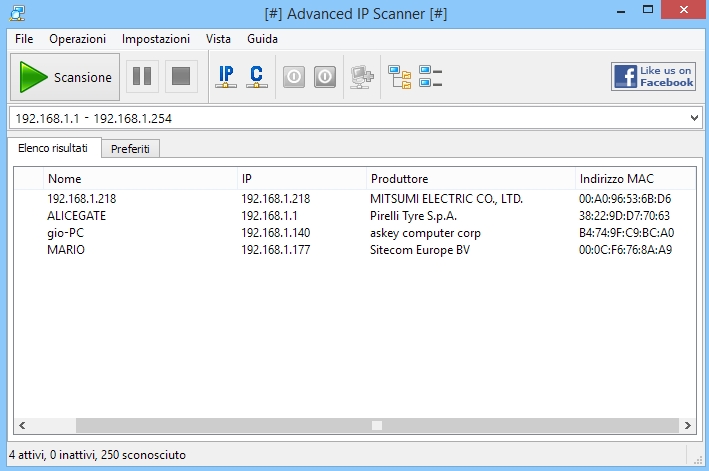
Task: Select the Elenco risultati tab
Action: pos(53,148)
